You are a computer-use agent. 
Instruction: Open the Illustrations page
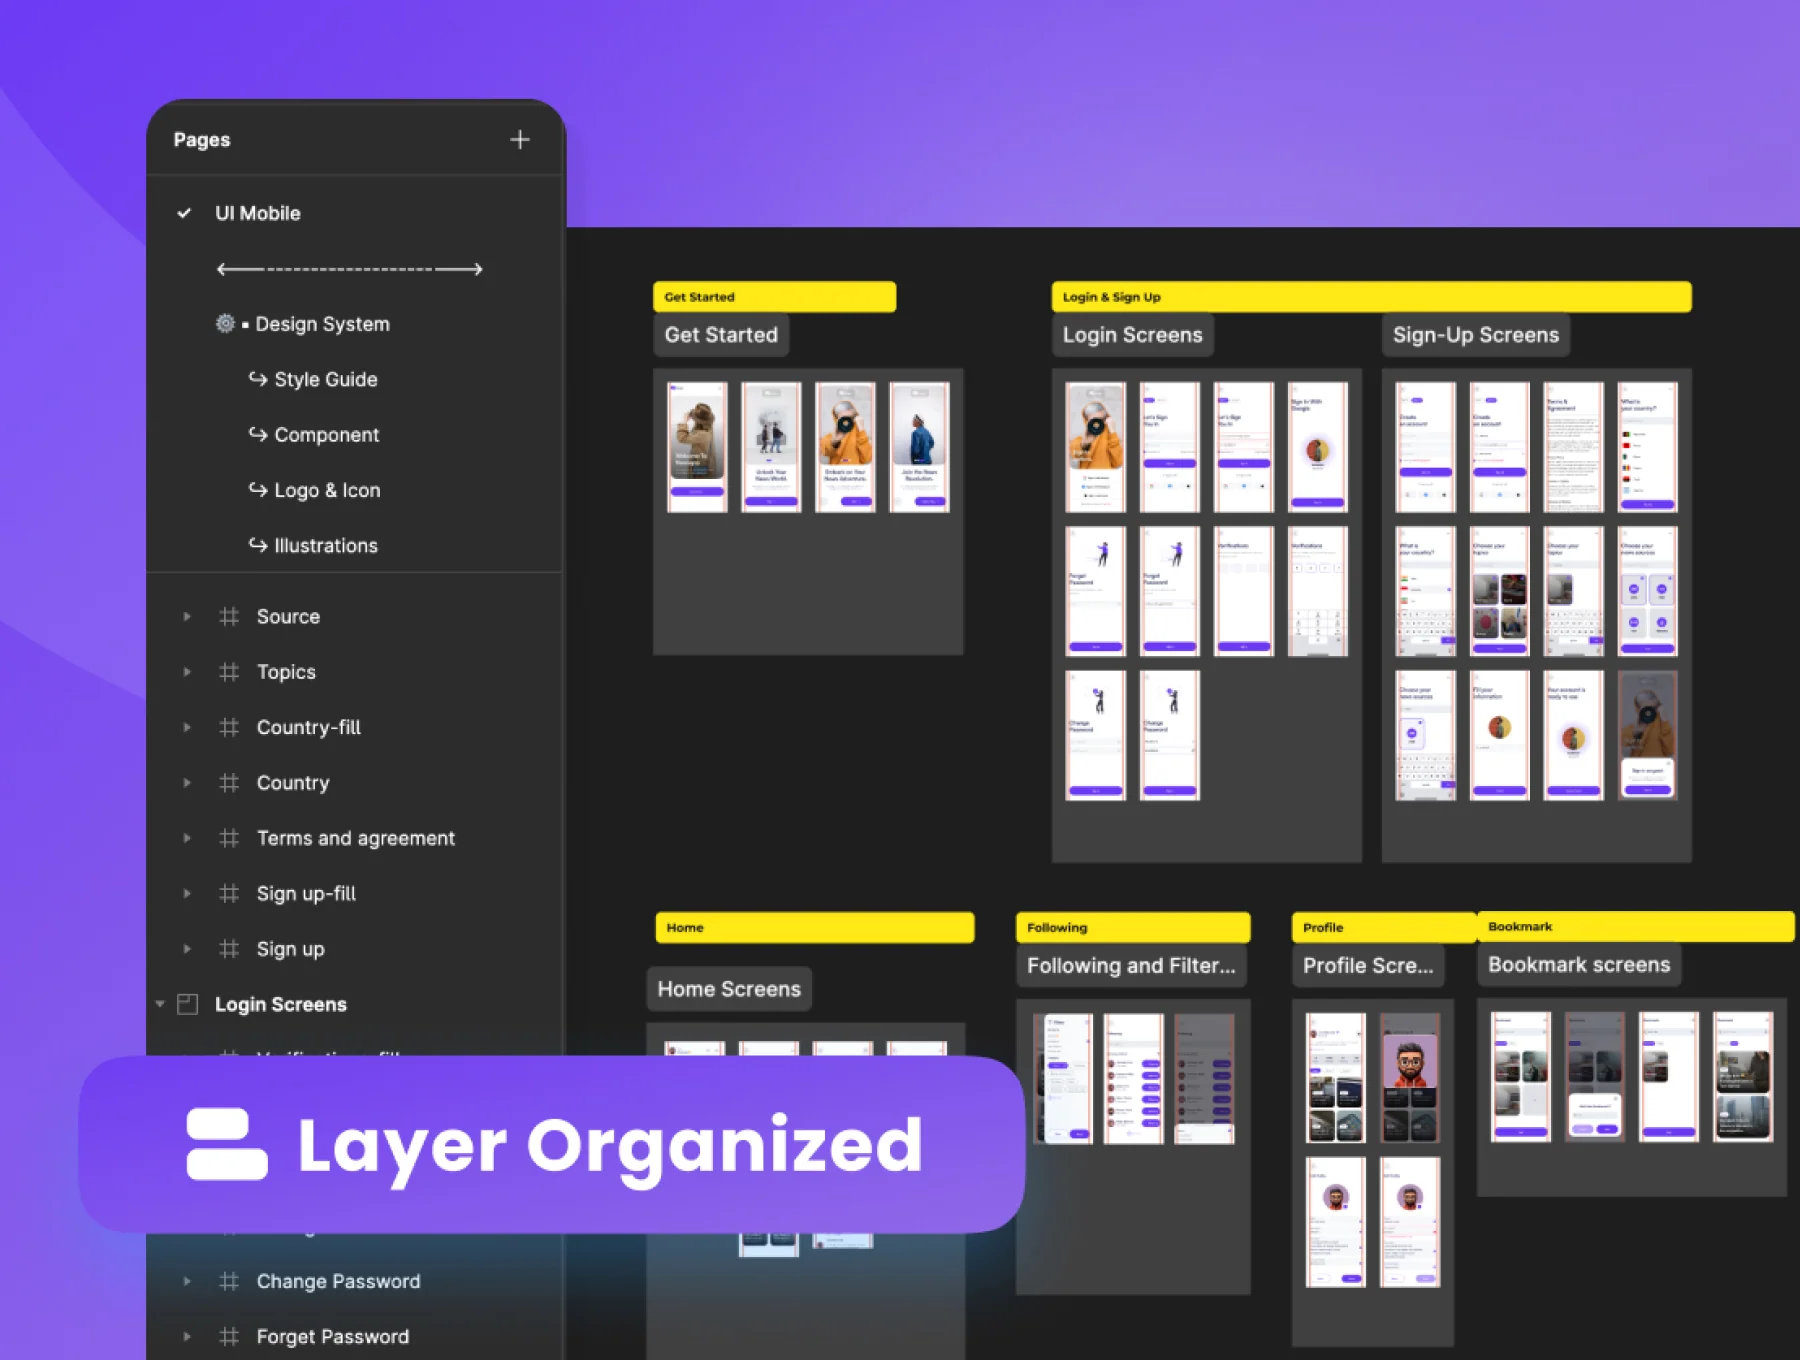(x=326, y=546)
